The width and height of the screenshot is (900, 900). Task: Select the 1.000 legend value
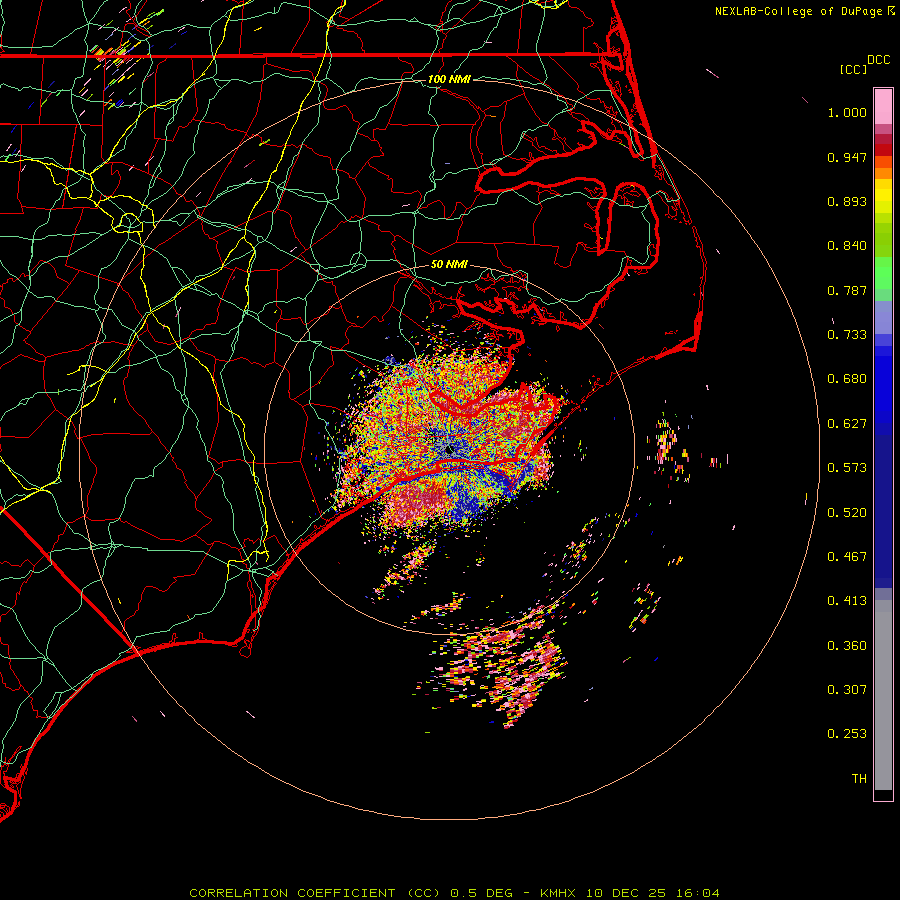click(x=847, y=112)
